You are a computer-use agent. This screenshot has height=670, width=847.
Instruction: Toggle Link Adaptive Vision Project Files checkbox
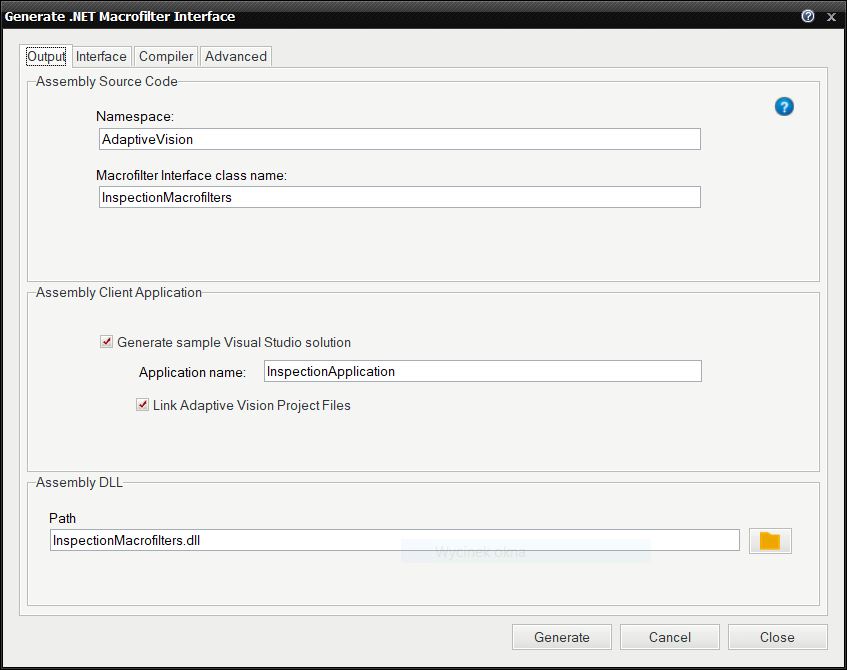click(143, 405)
